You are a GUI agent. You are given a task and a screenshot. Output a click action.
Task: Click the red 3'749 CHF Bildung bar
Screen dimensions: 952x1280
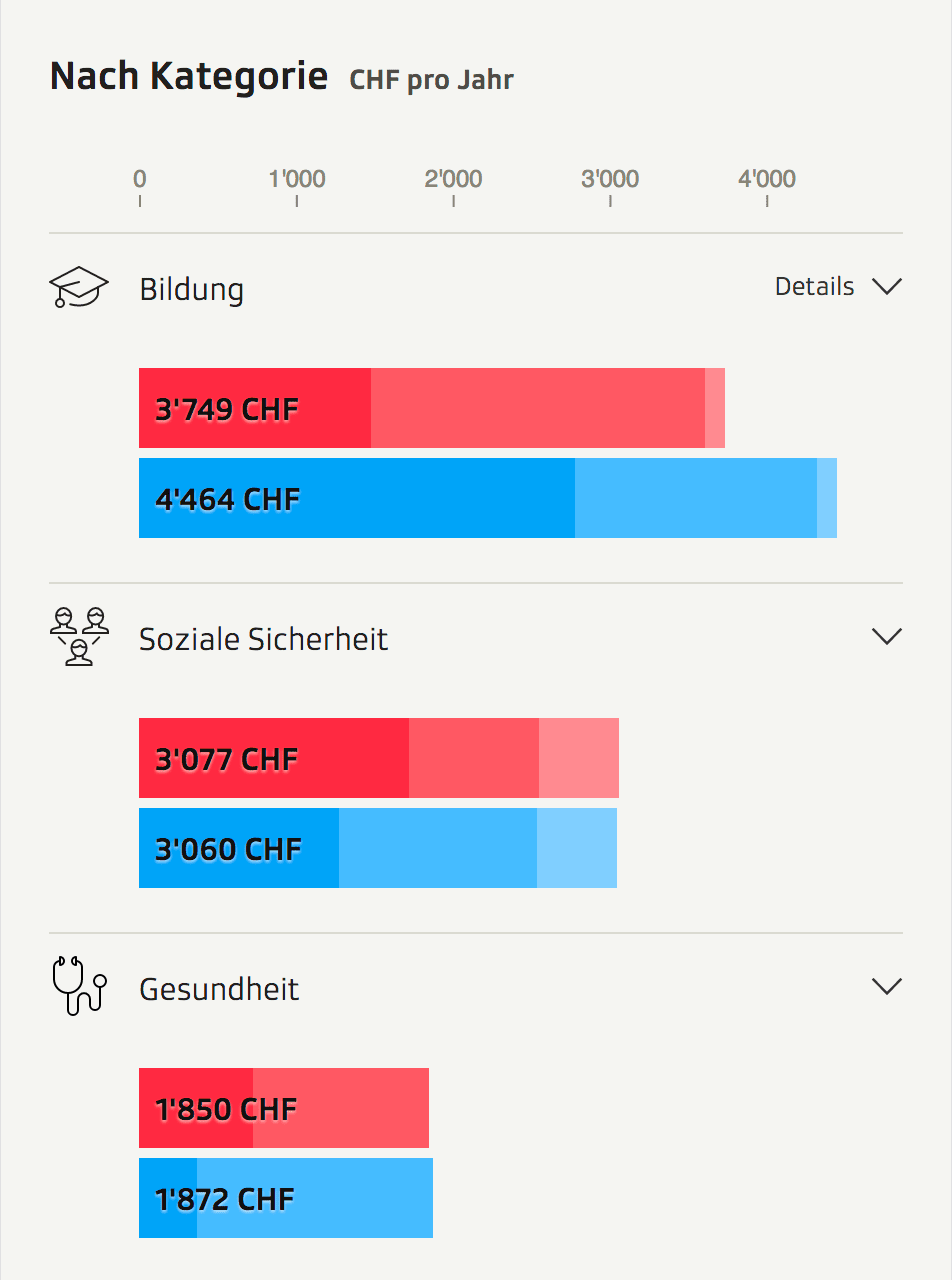point(432,408)
